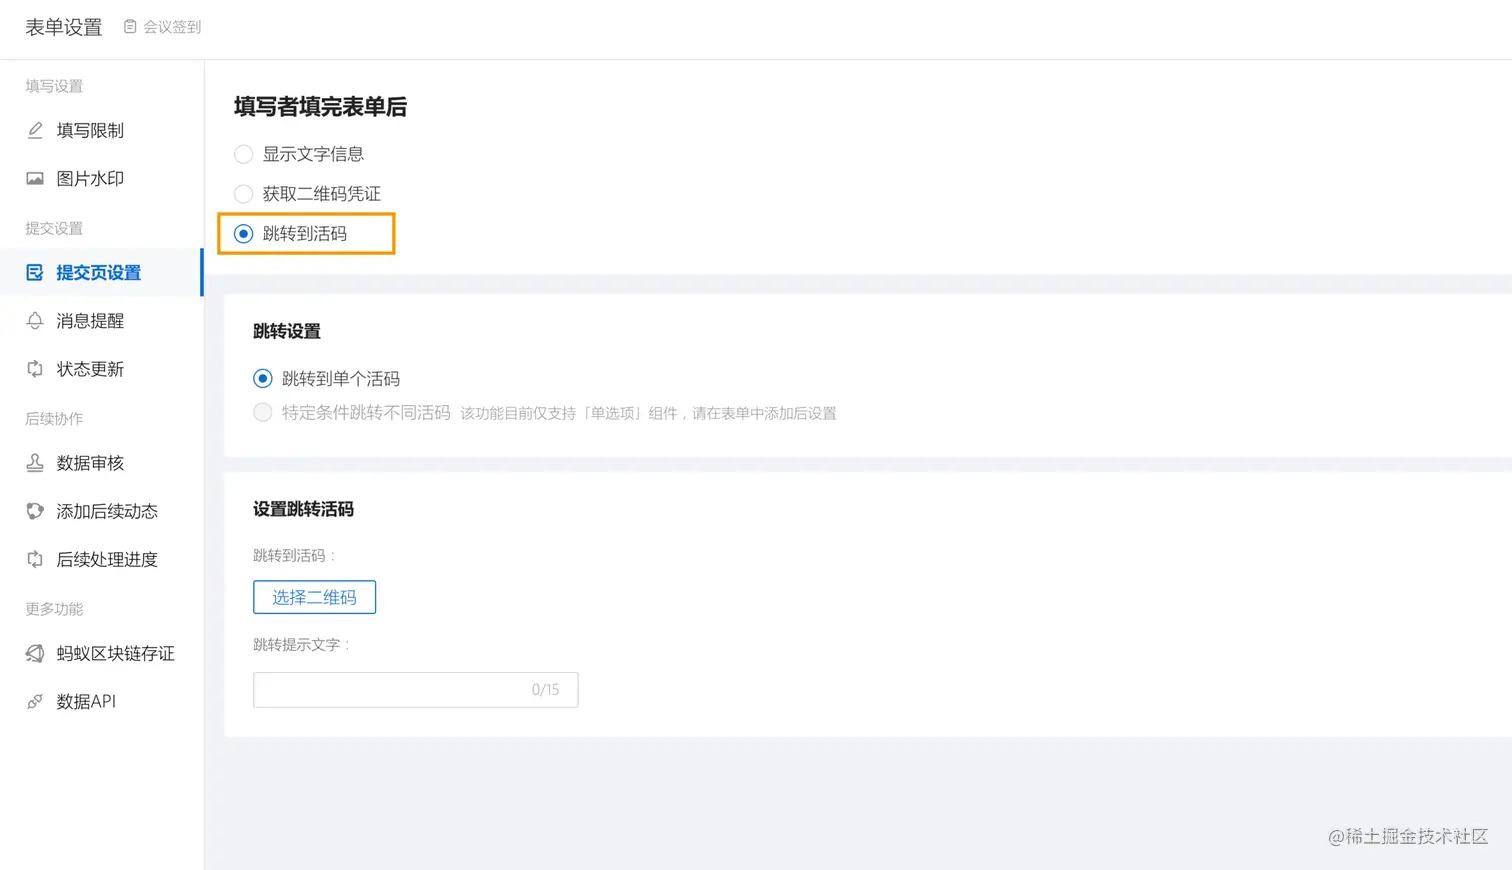1512x870 pixels.
Task: Click the 跳转设置 section heading
Action: pyautogui.click(x=287, y=331)
